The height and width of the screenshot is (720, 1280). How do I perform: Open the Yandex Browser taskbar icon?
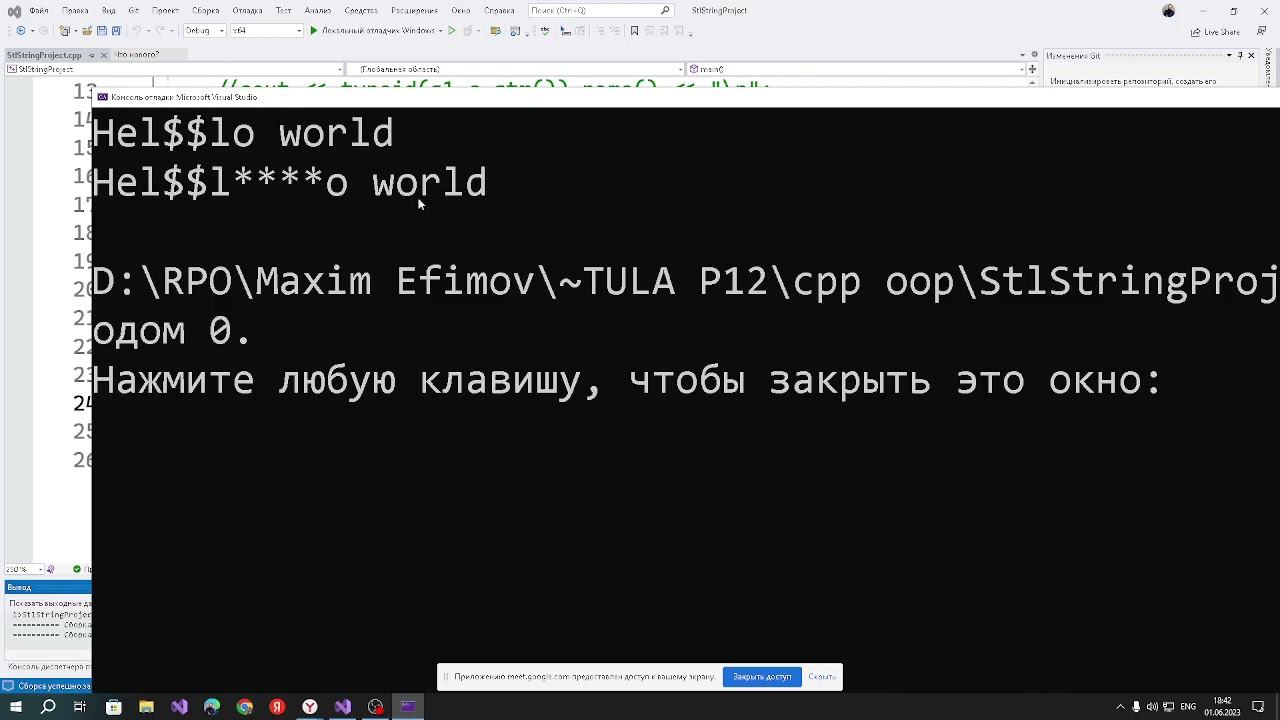tap(310, 707)
